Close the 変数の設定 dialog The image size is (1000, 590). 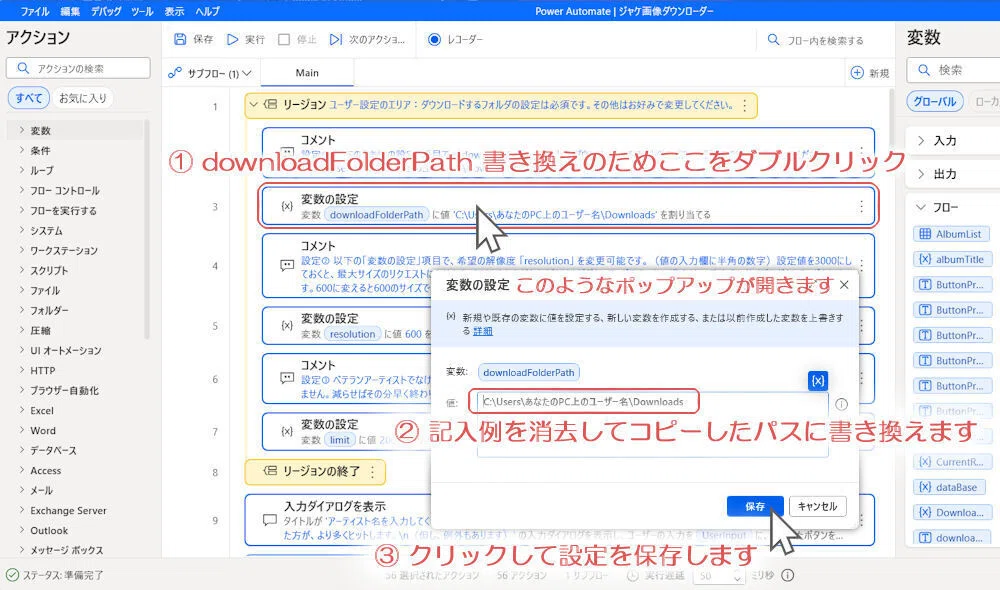(x=844, y=284)
